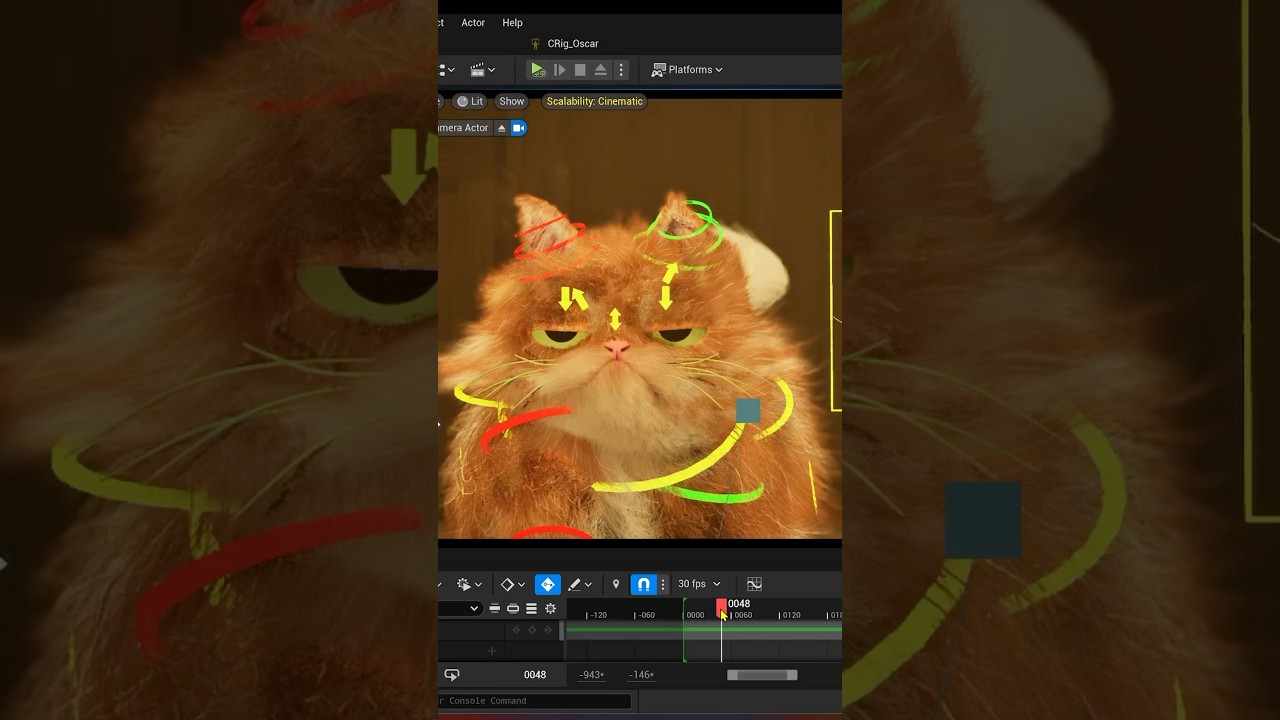Click the 0120 timeline tick label
The width and height of the screenshot is (1280, 720).
[791, 615]
